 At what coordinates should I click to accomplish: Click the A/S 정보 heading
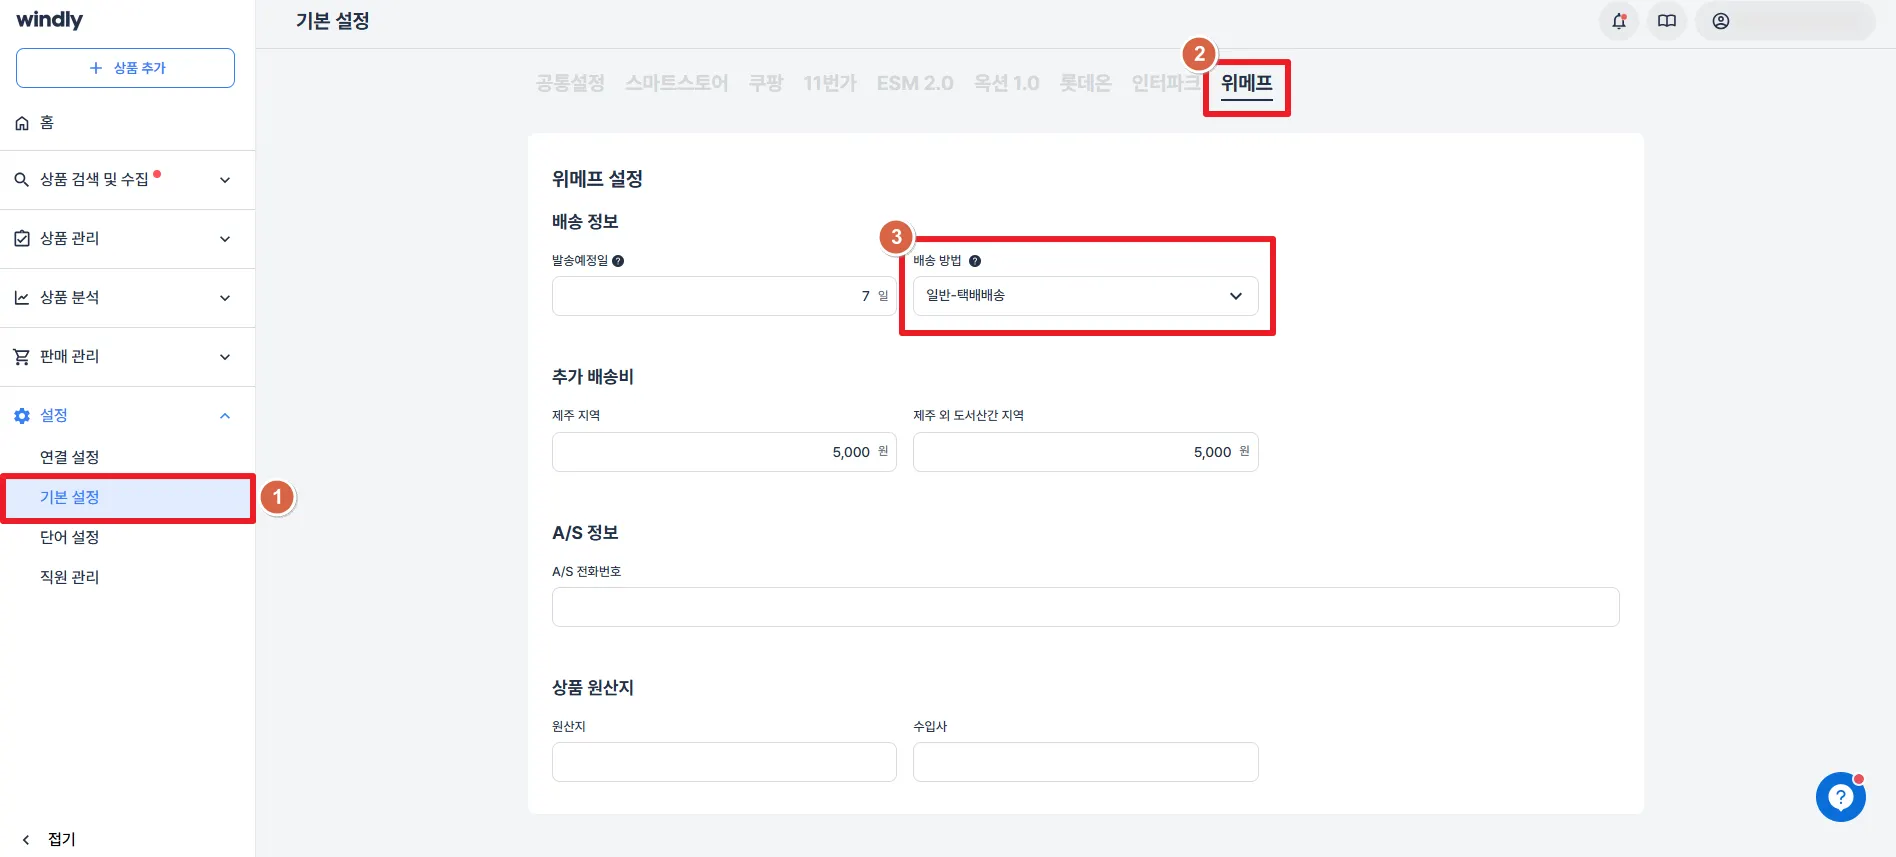pos(585,533)
